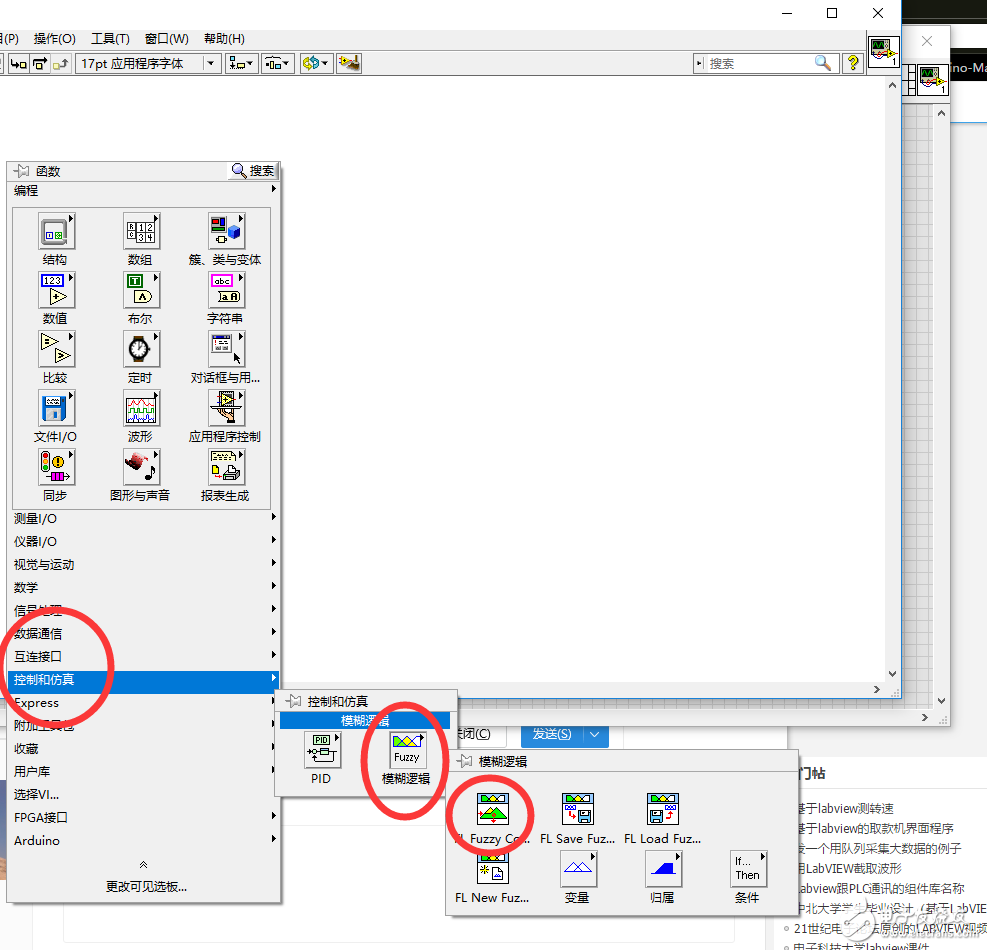The image size is (987, 950).
Task: Click the toolbar 搜索 search field
Action: click(x=759, y=63)
